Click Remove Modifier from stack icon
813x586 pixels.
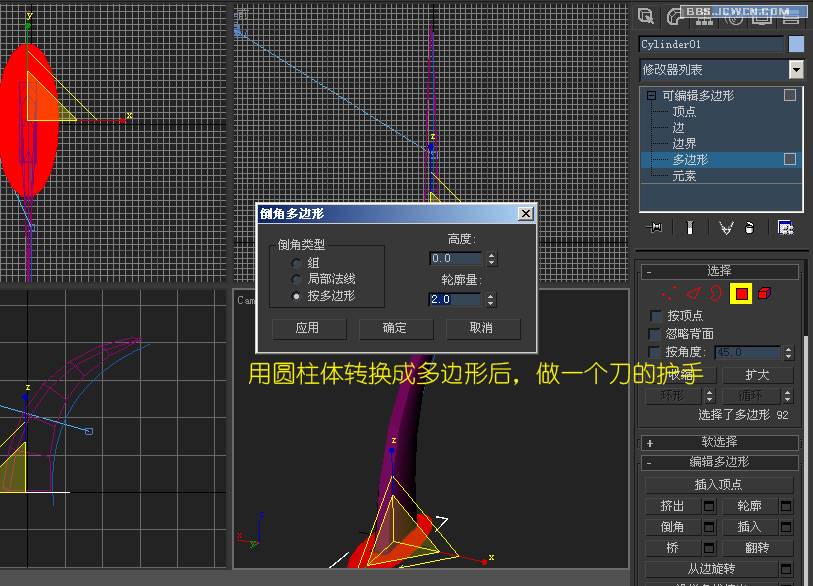750,227
